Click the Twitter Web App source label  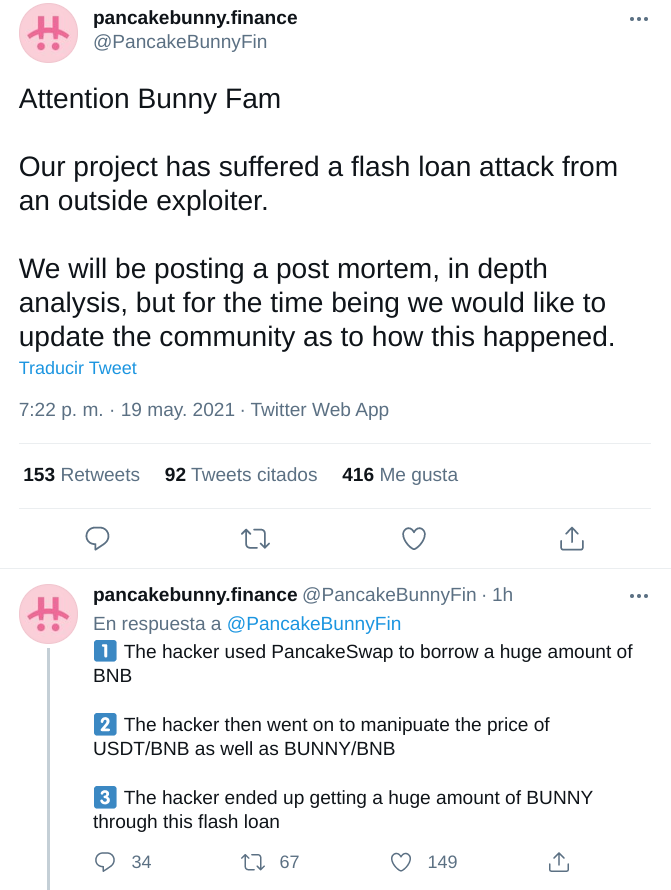pyautogui.click(x=320, y=410)
